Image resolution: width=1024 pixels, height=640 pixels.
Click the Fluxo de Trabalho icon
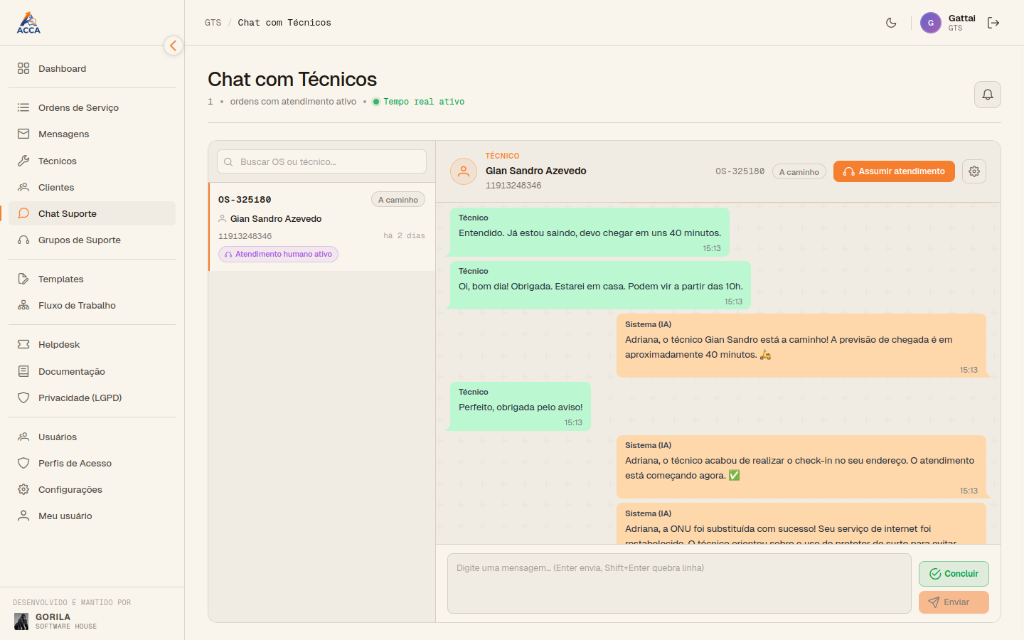point(24,305)
